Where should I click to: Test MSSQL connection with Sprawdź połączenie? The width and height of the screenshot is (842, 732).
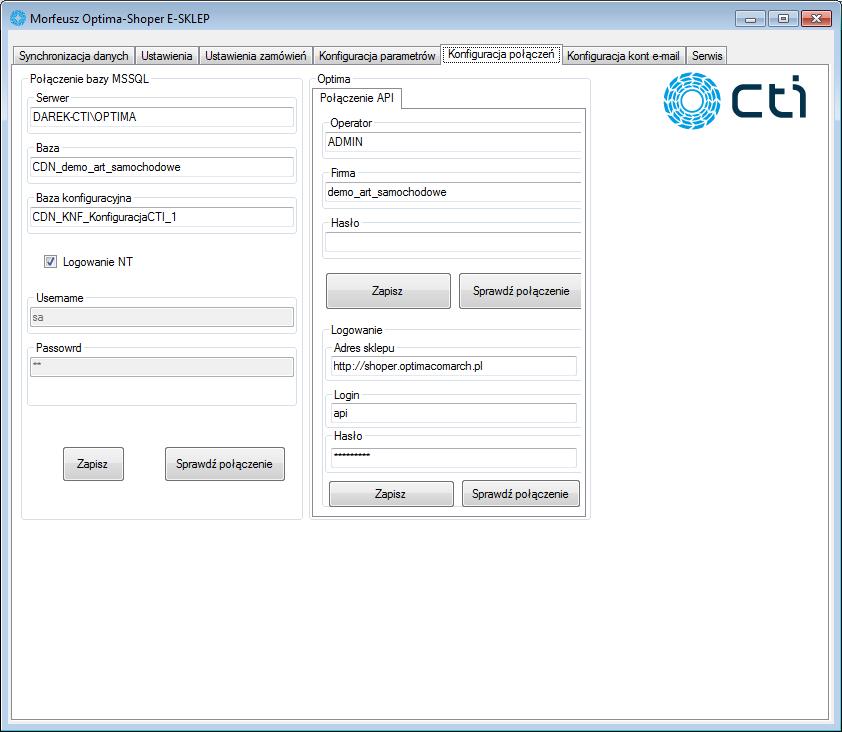[225, 464]
